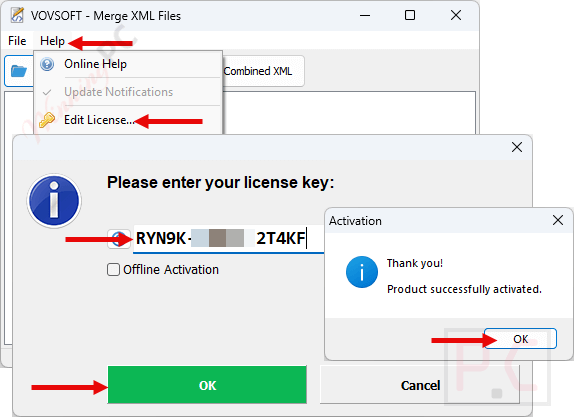Click the key icon beside Edit License
The width and height of the screenshot is (575, 417).
(x=47, y=120)
